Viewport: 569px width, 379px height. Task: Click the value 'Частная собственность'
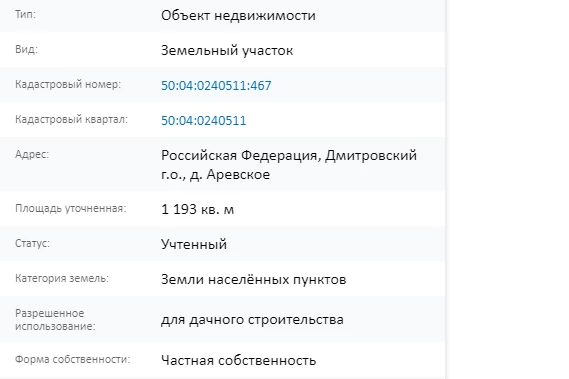238,360
